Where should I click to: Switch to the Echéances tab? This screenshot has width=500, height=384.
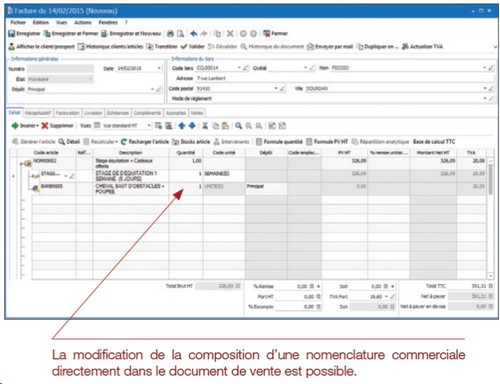[118, 113]
